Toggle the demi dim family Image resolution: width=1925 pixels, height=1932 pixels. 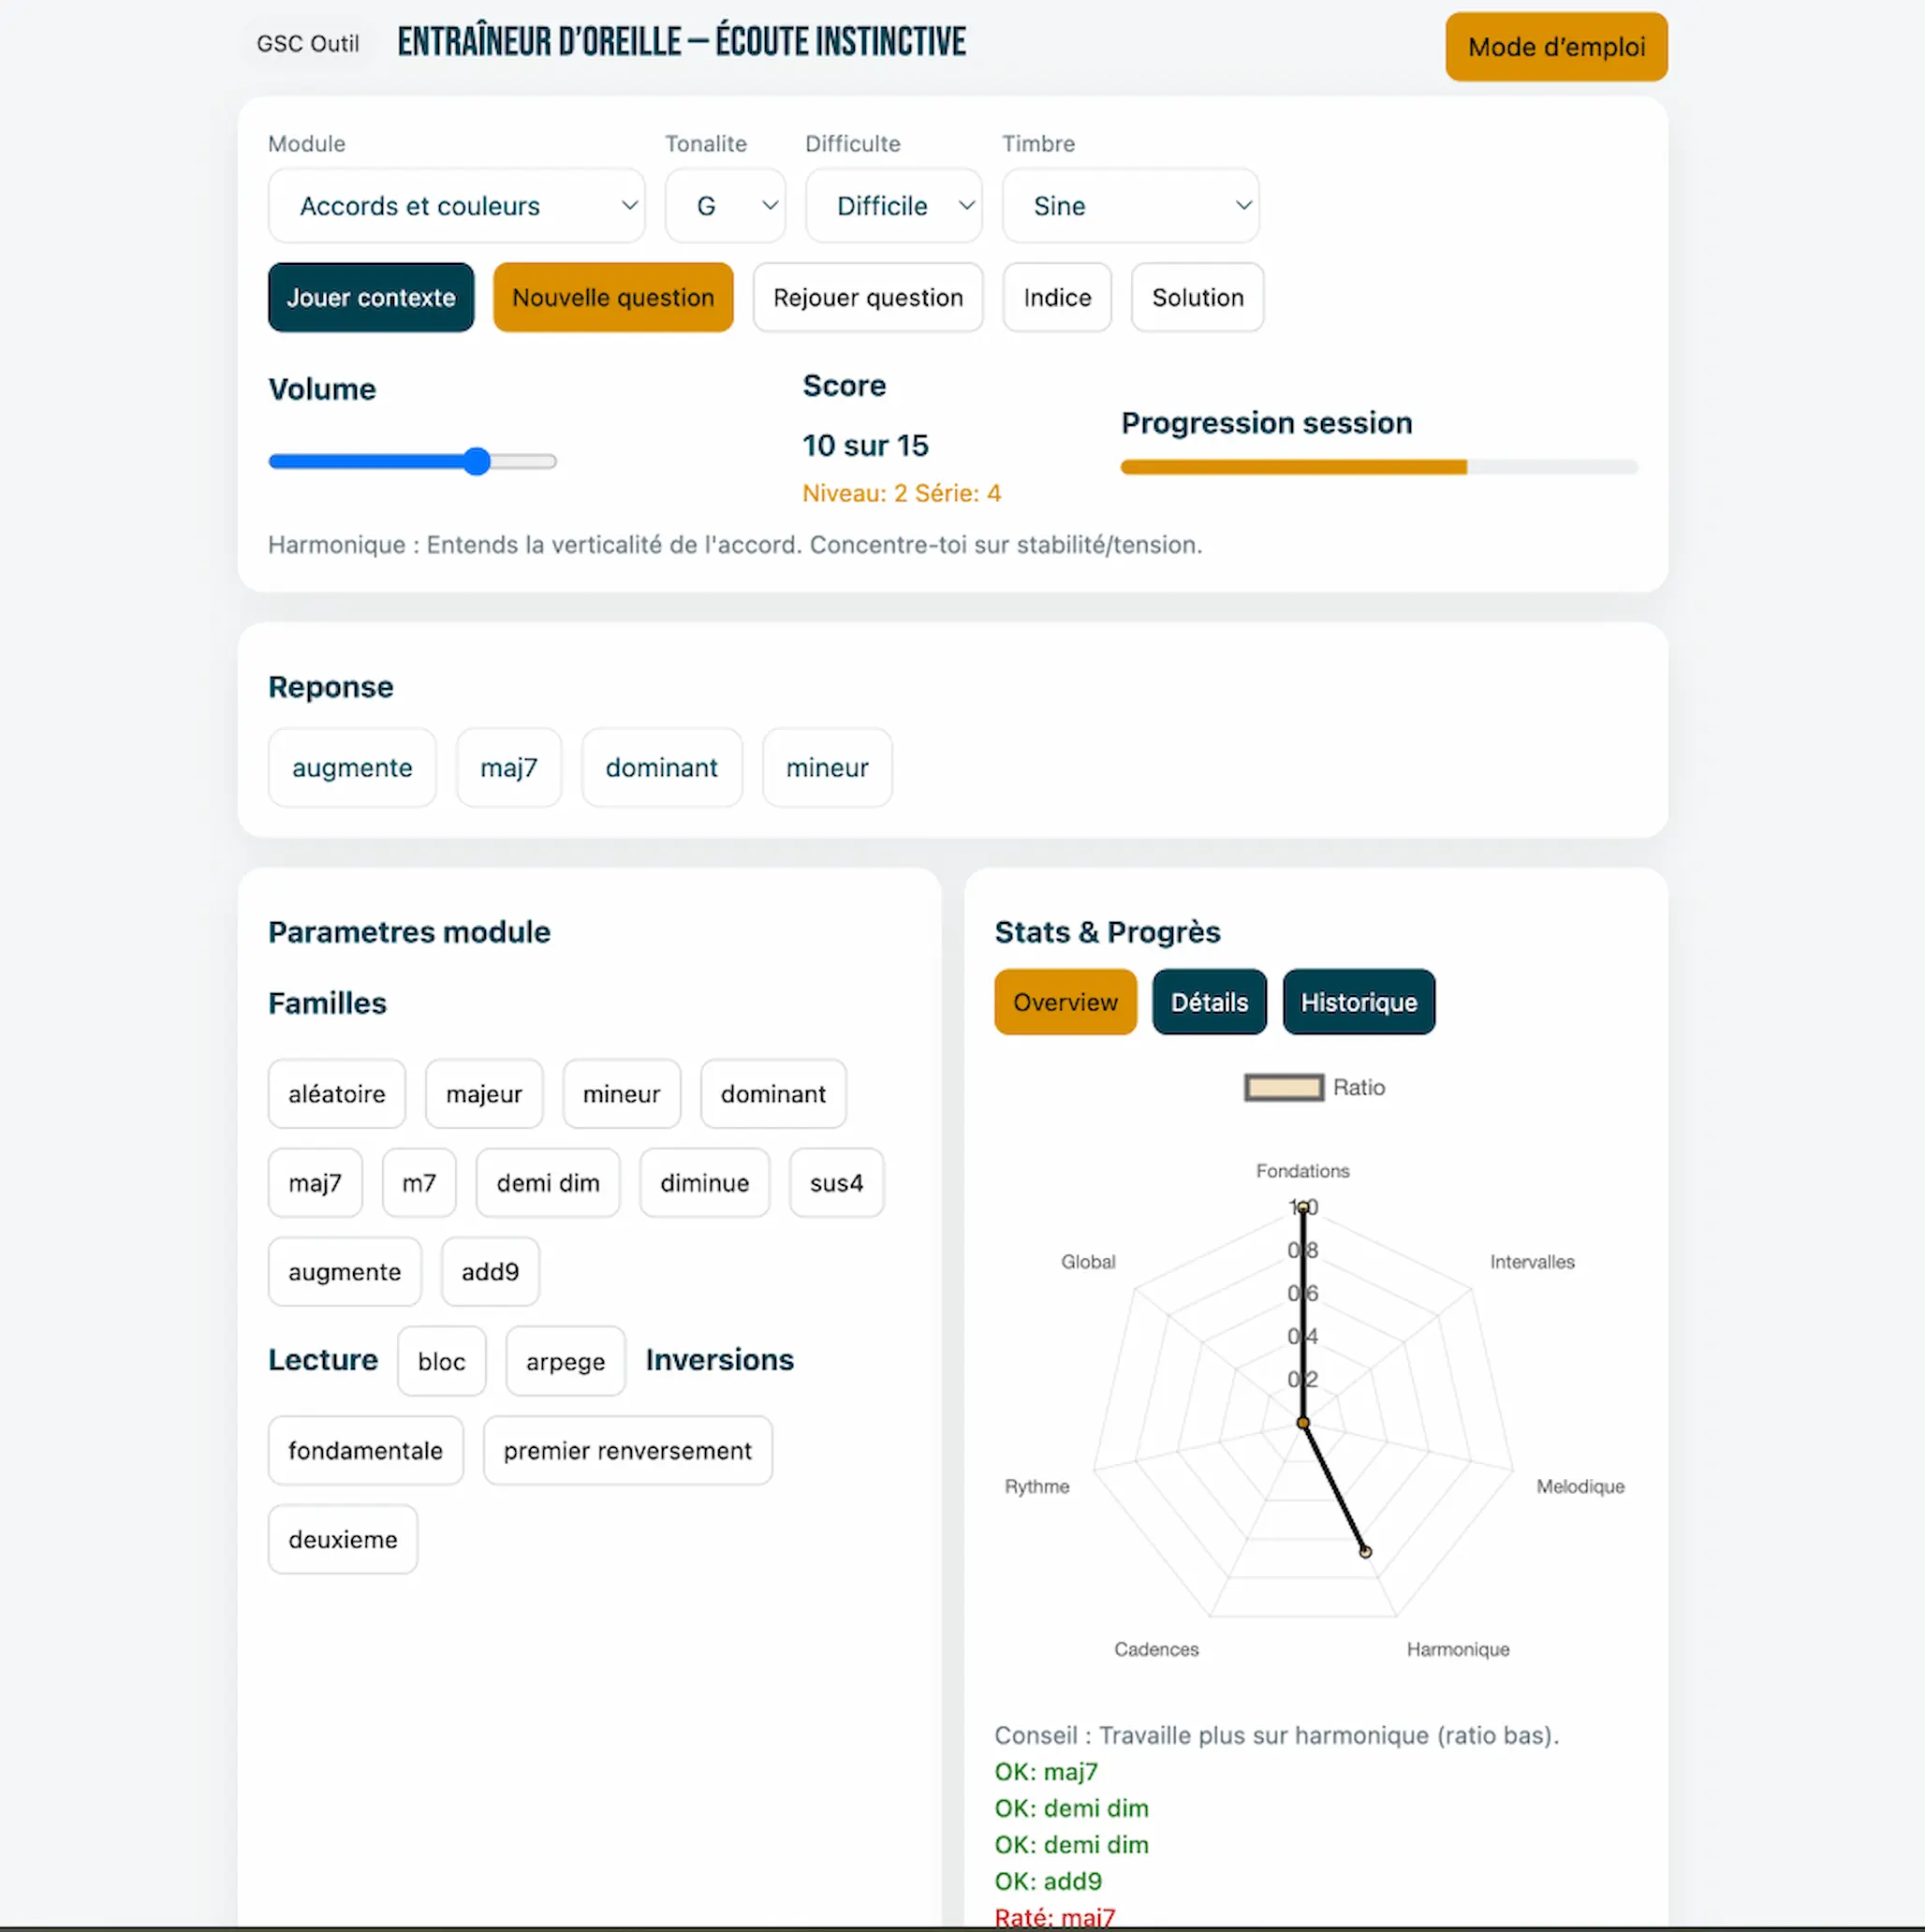(547, 1183)
